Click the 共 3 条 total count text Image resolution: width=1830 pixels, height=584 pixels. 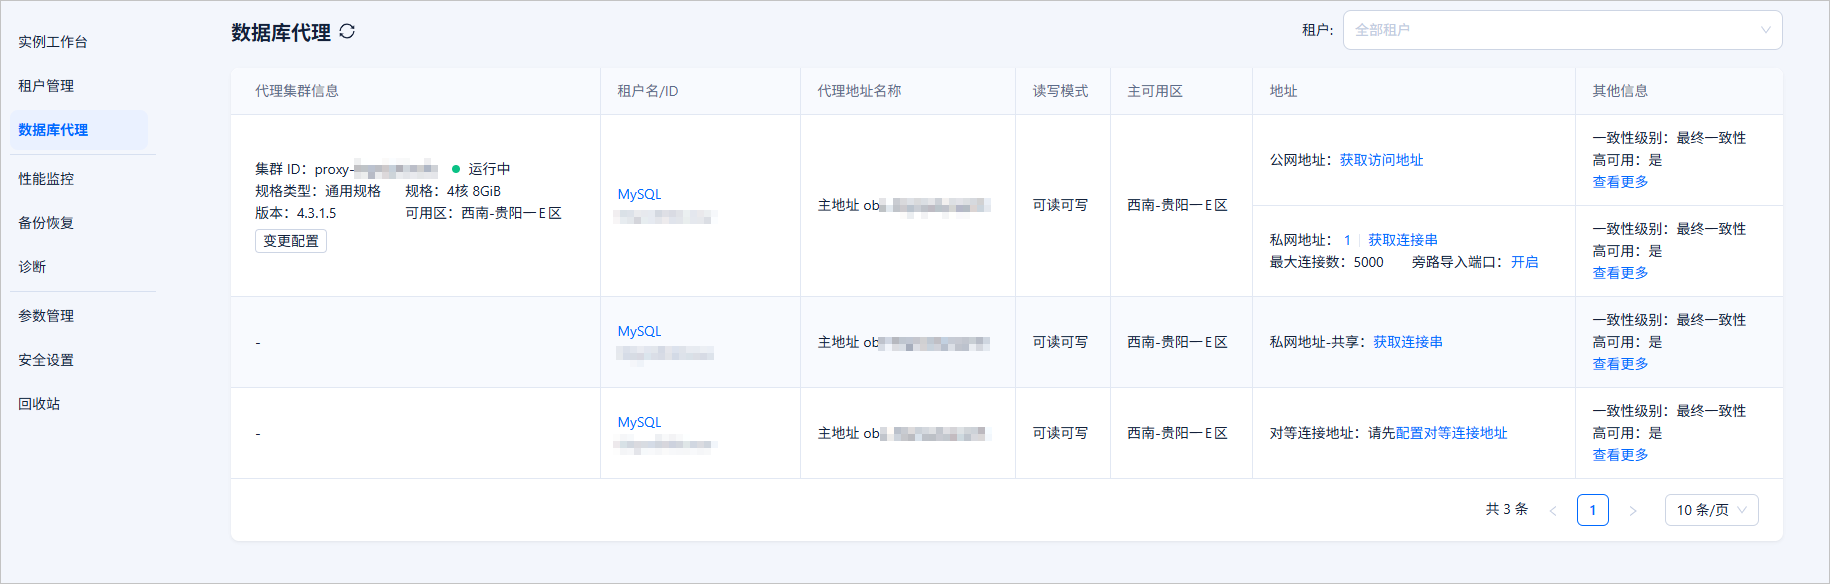(1507, 509)
